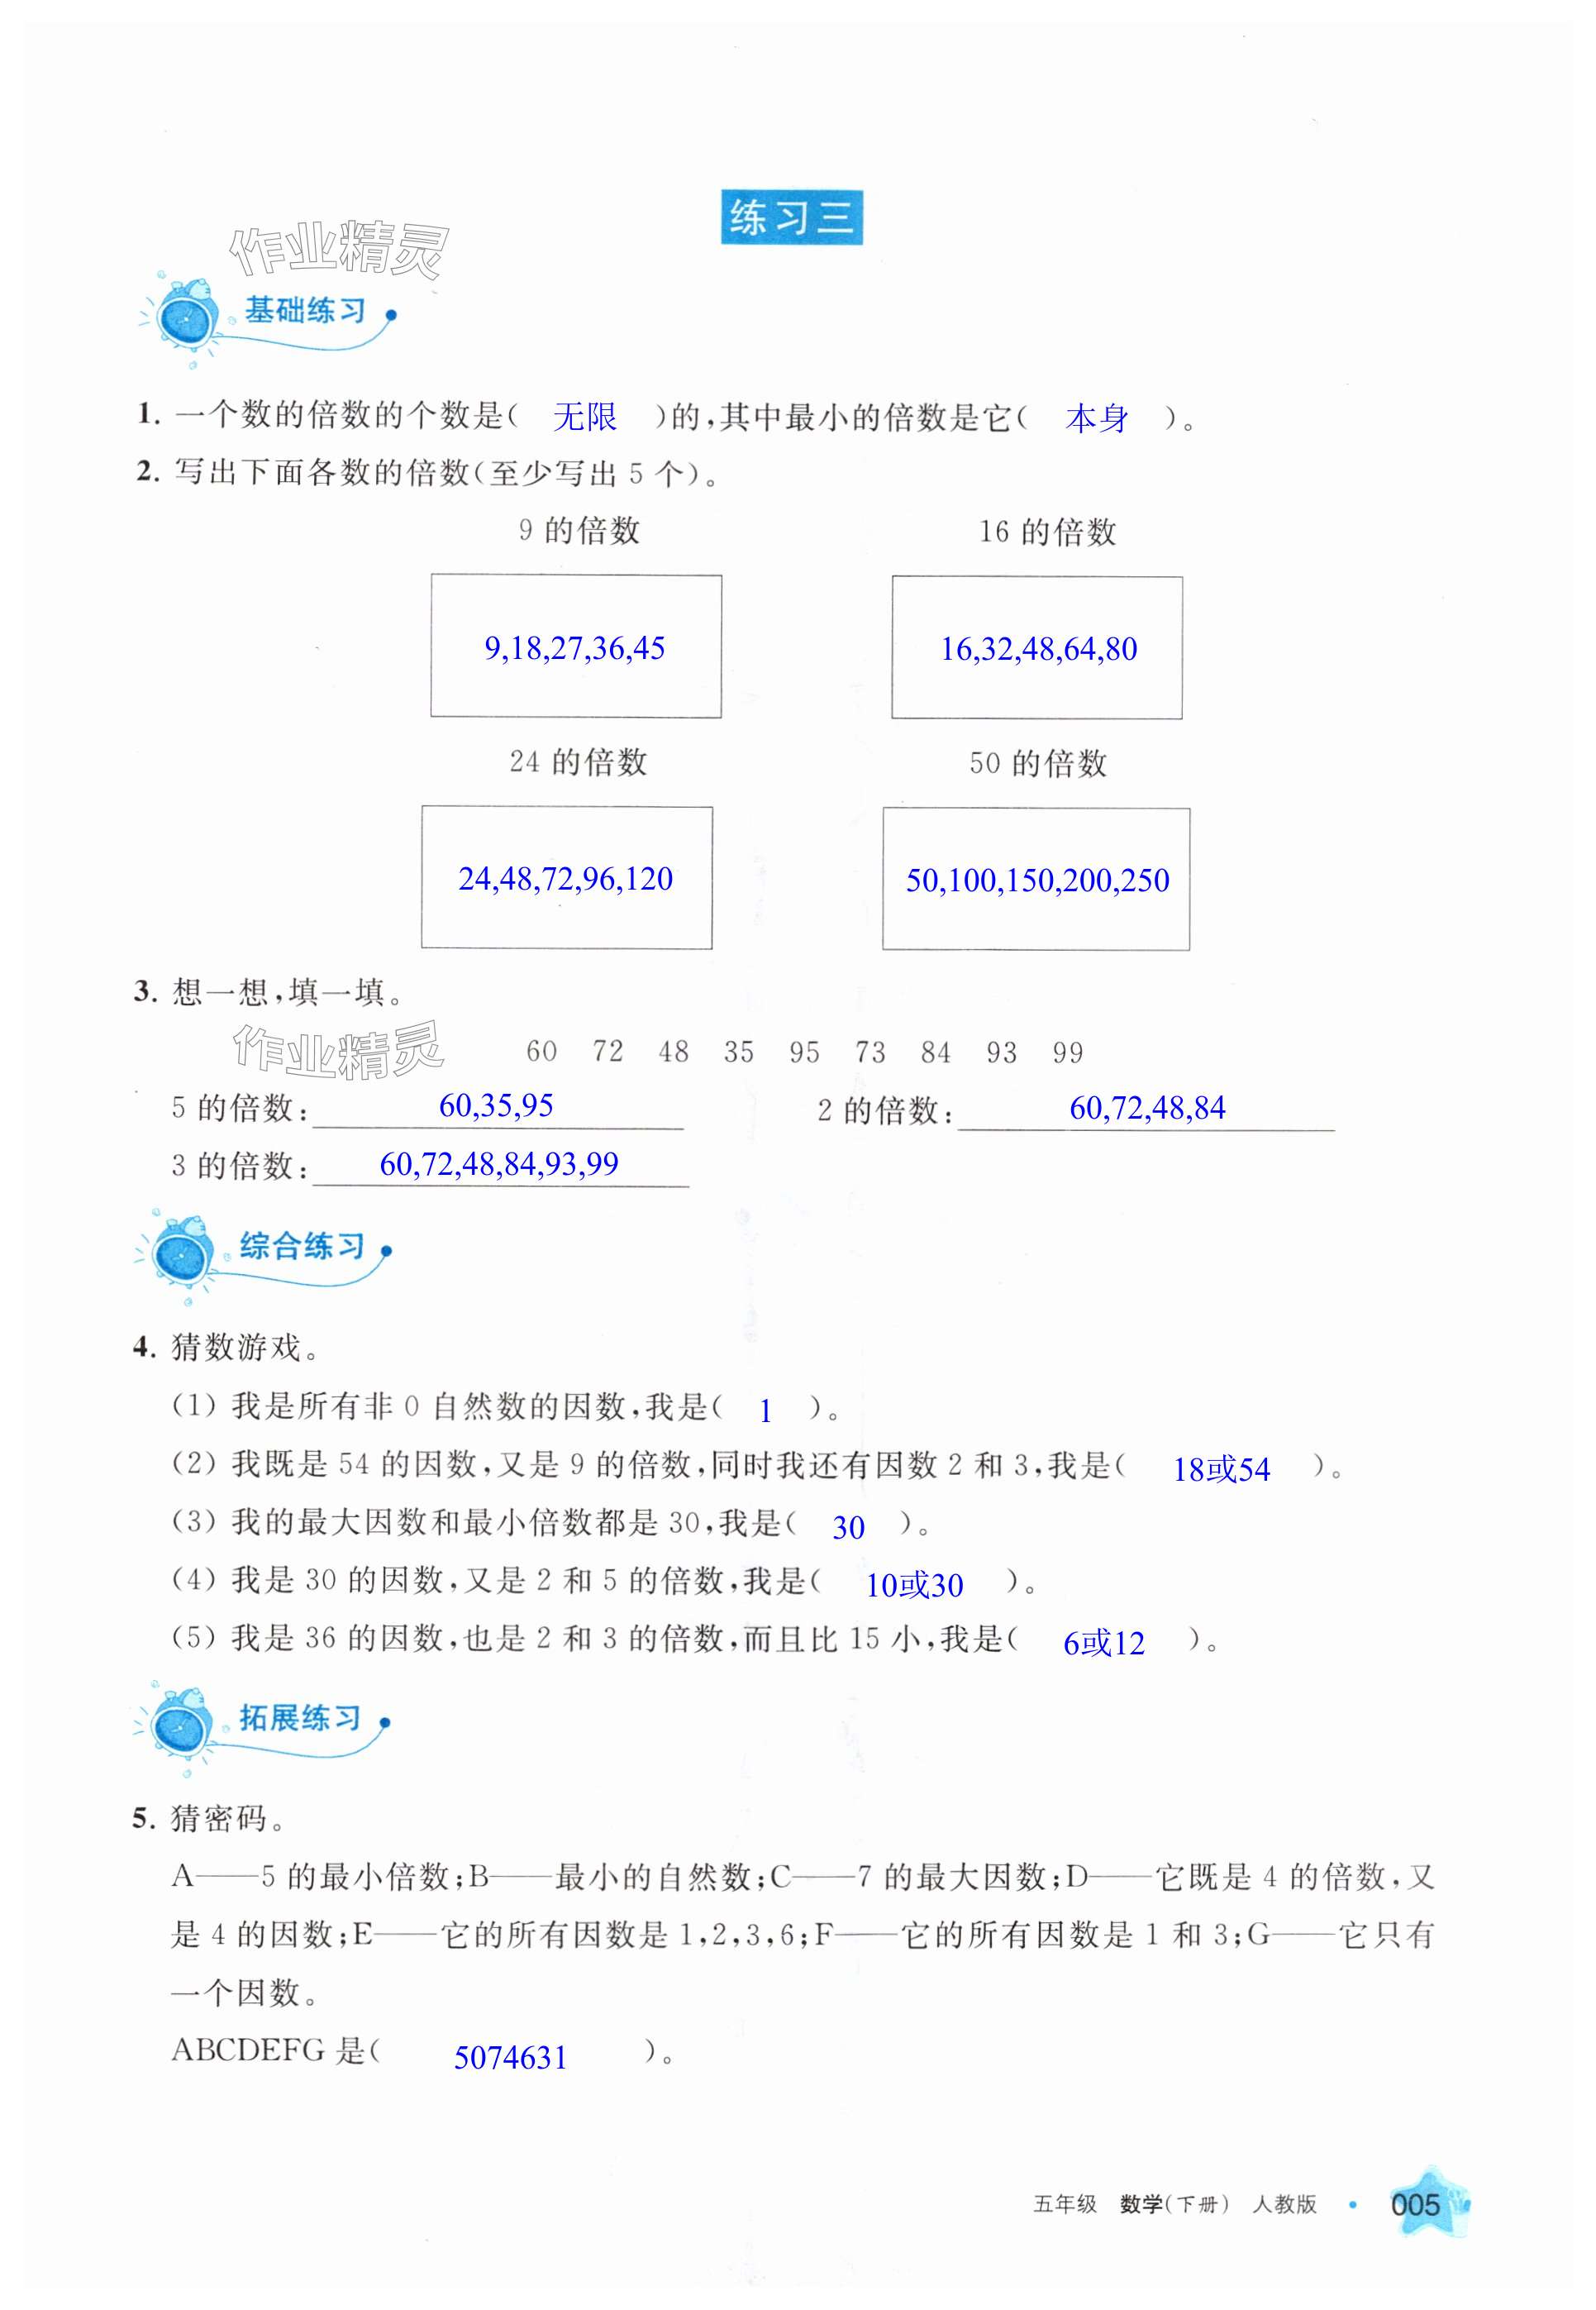Screen dimensions: 1596x2310
Task: Click the 作业精灵 watermark near question 3
Action: coord(338,1050)
